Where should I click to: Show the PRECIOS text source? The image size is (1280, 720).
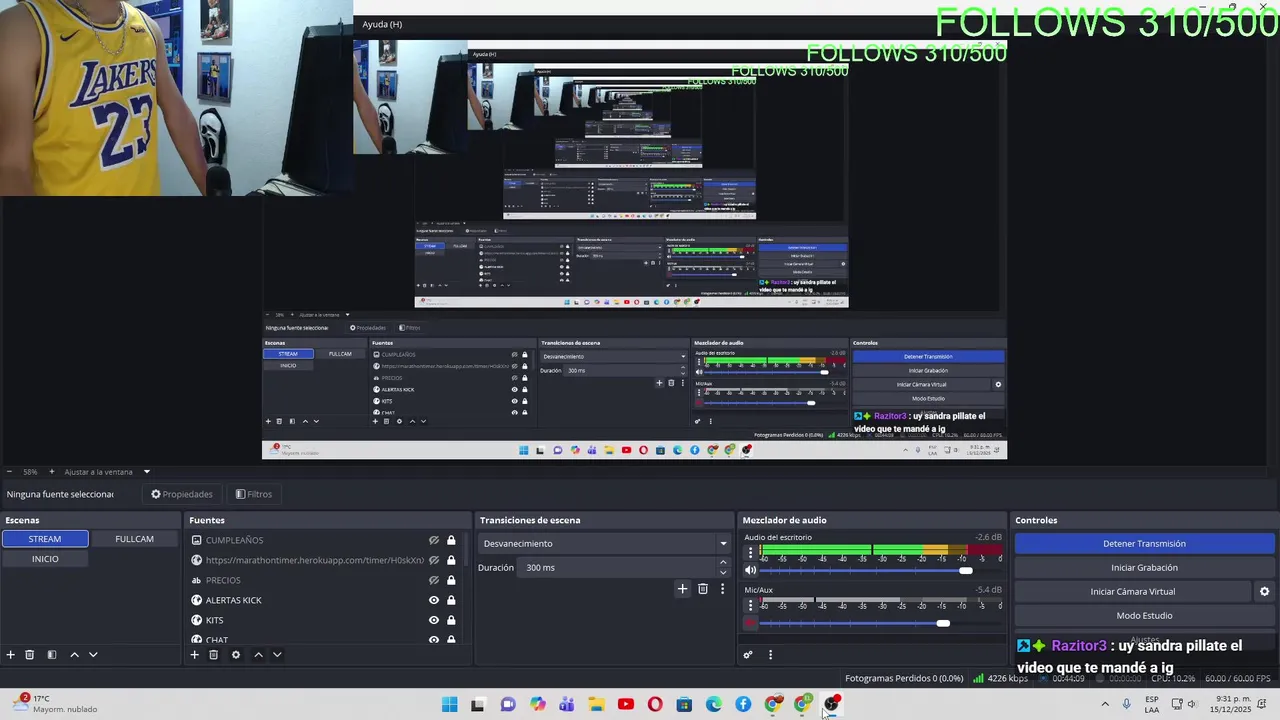(434, 580)
